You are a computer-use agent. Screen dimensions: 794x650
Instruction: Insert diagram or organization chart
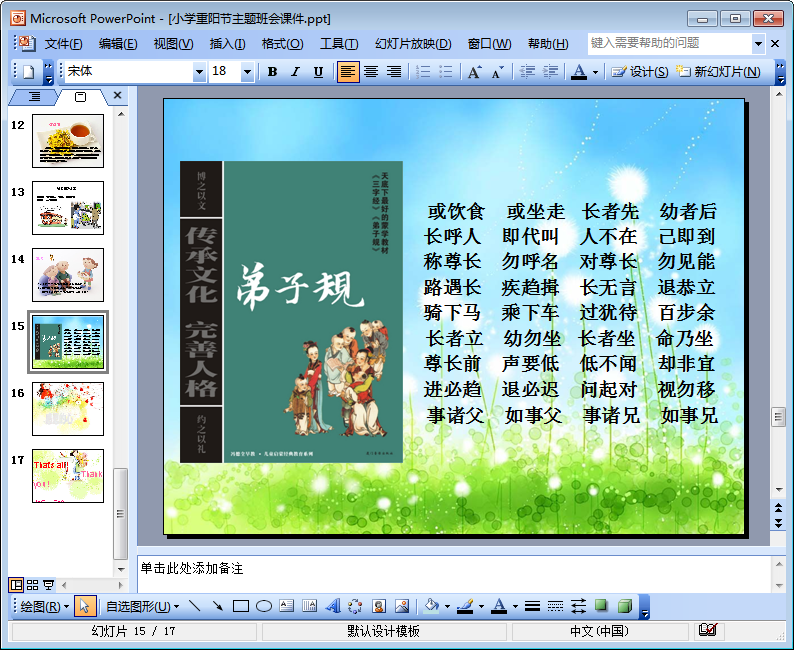(355, 606)
